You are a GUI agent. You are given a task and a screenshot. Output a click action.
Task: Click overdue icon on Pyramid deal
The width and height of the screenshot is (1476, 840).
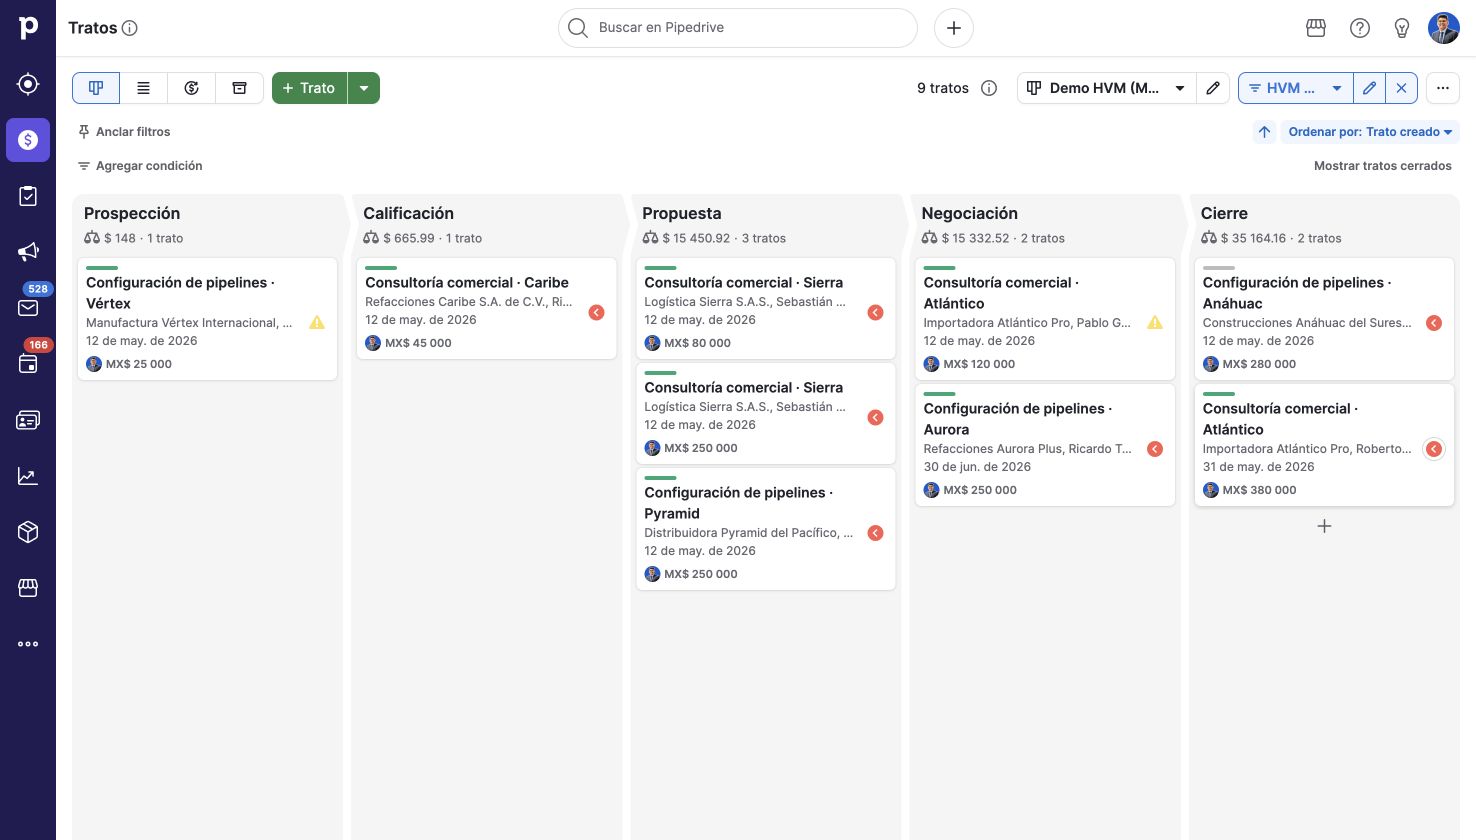tap(875, 533)
